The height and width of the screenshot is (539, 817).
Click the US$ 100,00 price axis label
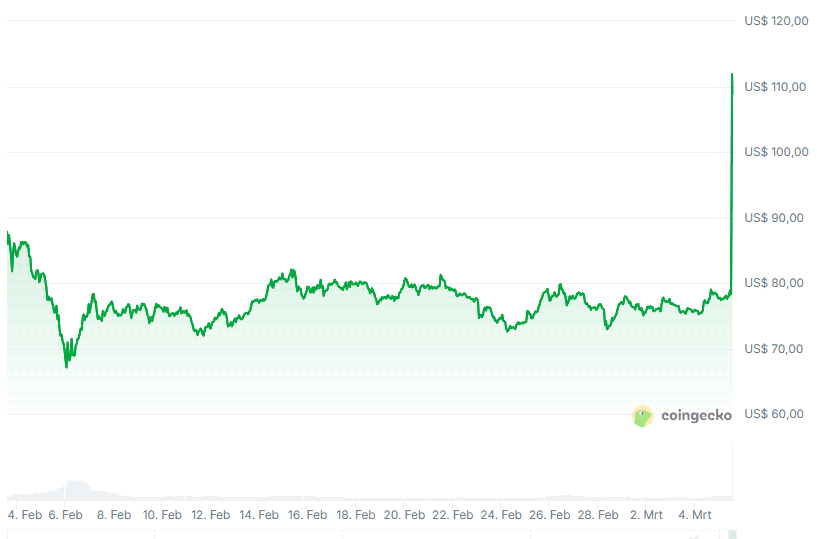pyautogui.click(x=775, y=152)
